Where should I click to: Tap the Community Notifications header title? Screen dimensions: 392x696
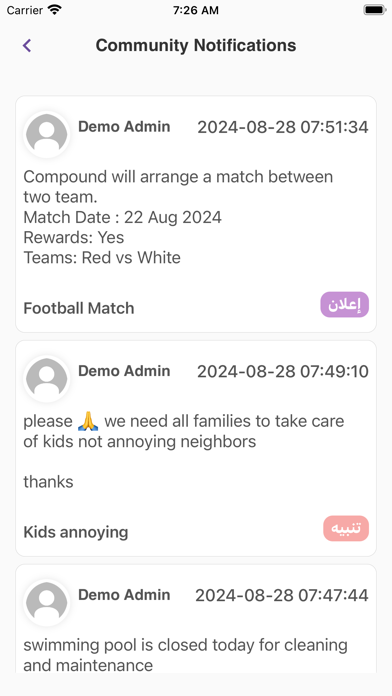point(196,45)
